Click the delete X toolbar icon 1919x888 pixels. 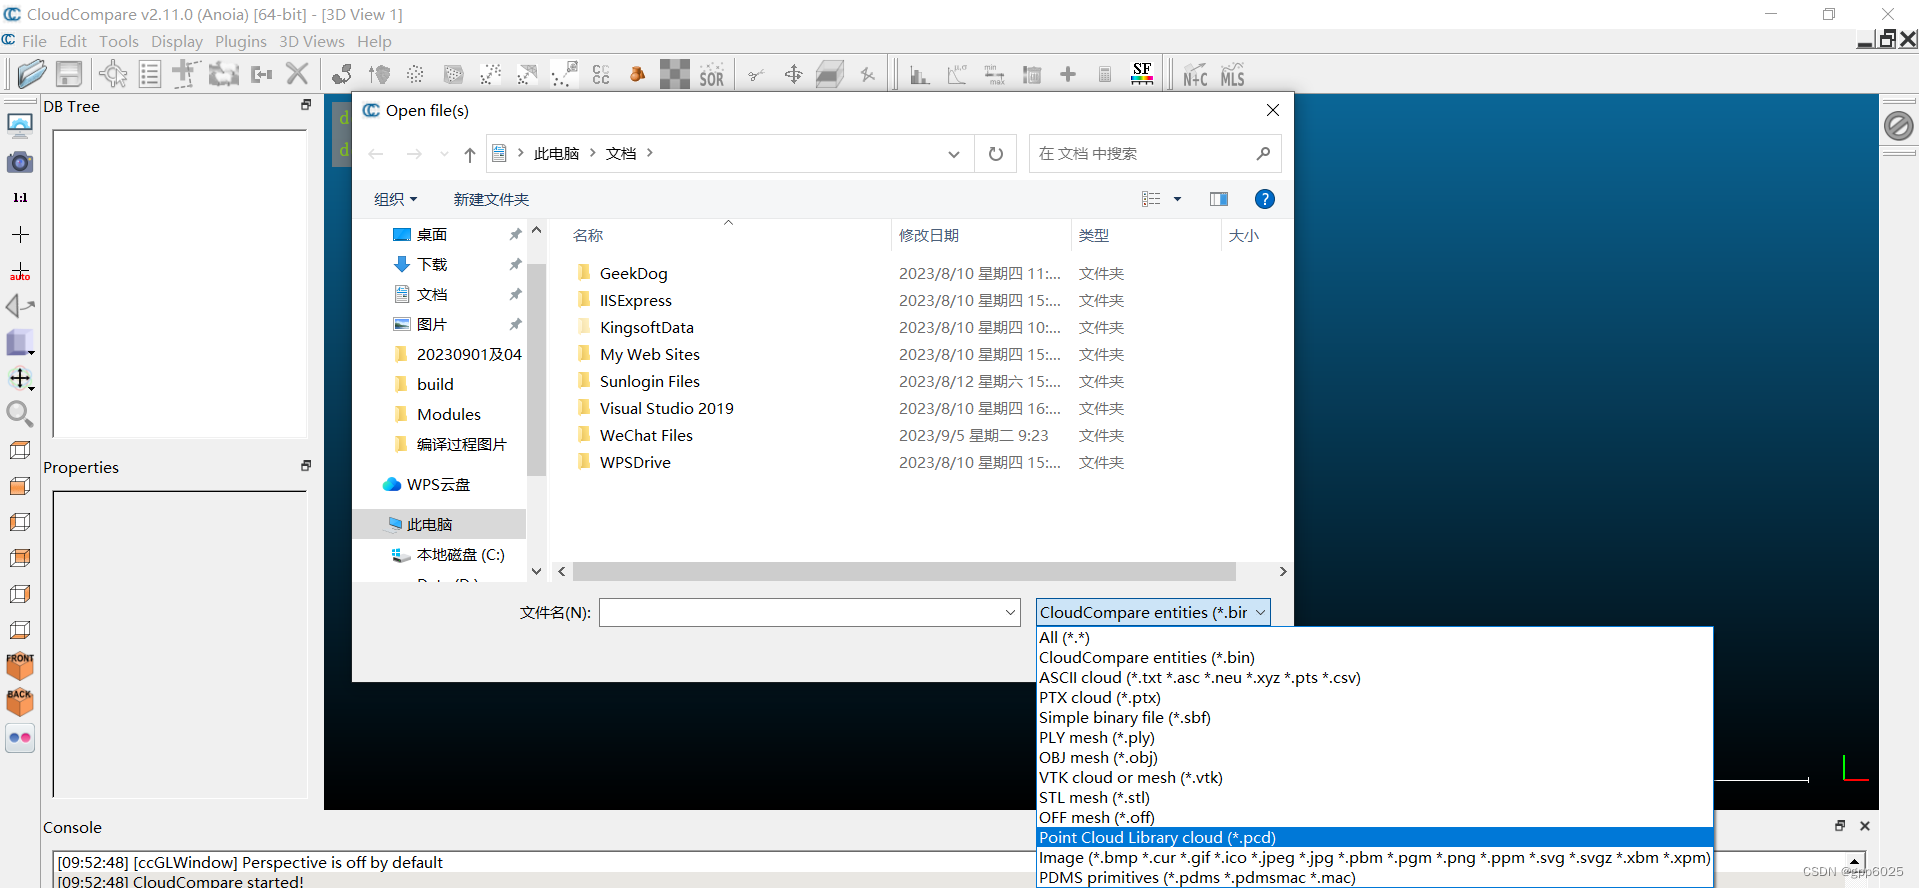[x=297, y=74]
